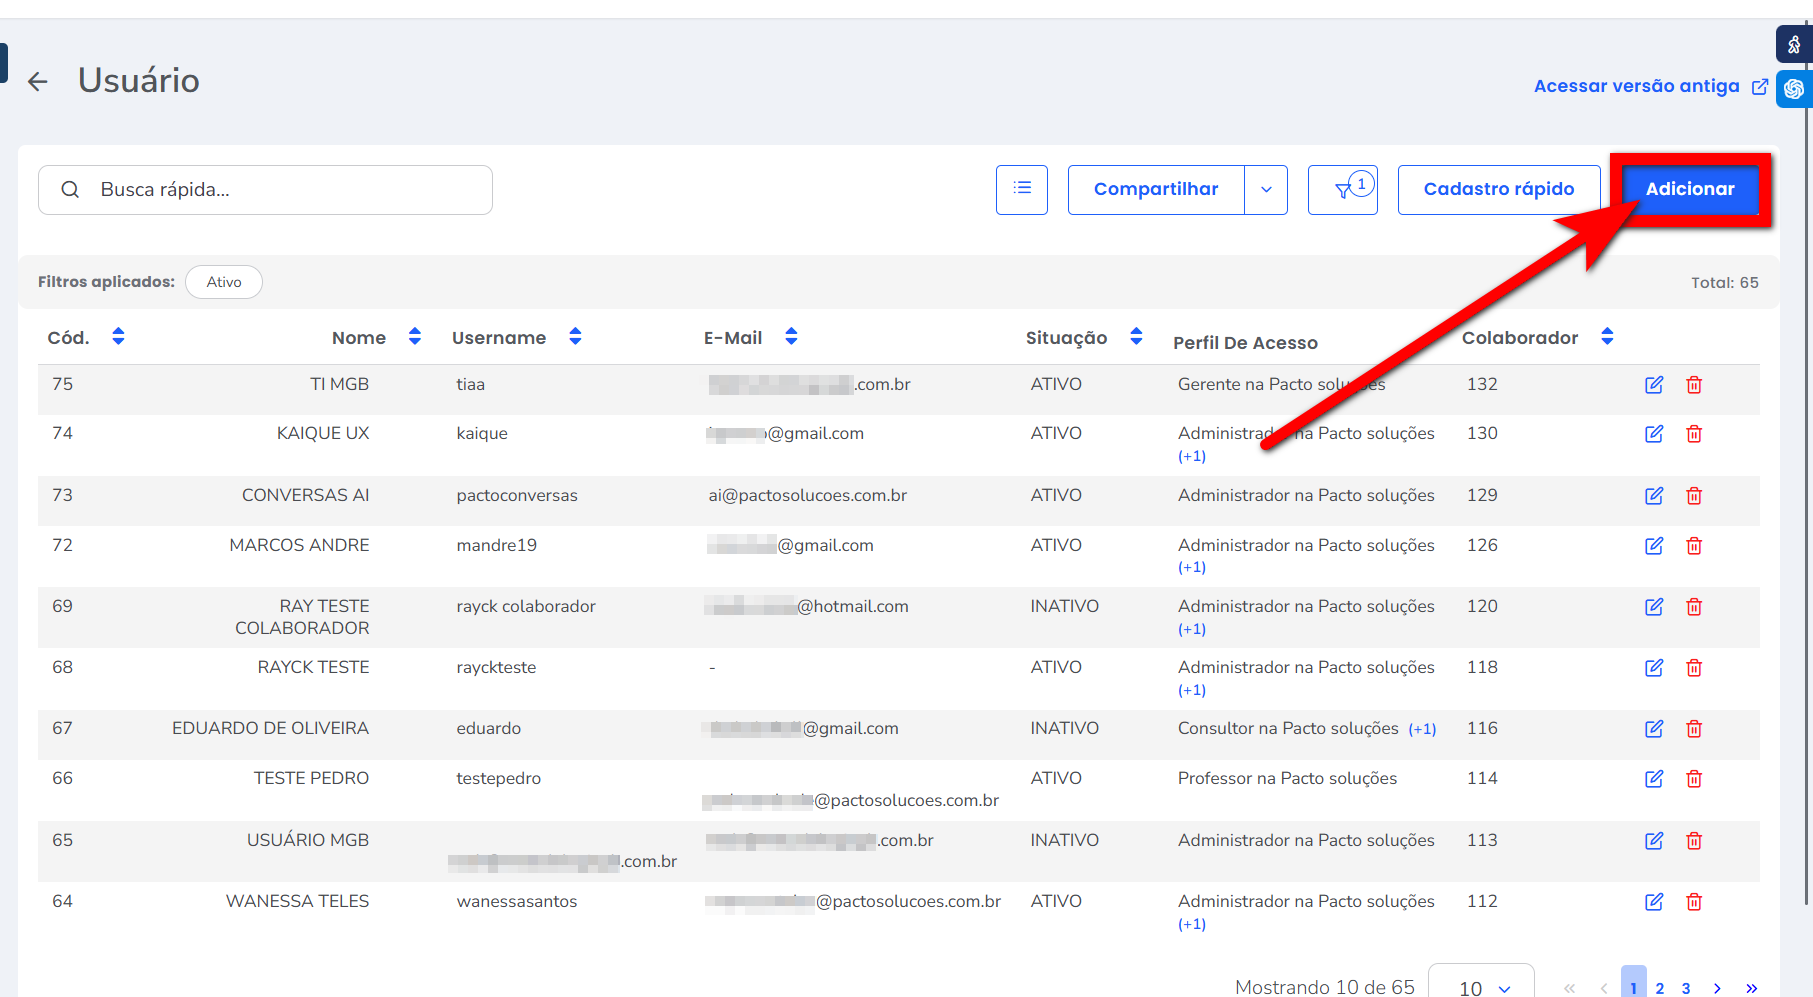Sort table by Situação column
Screen dimensions: 1813x997
point(1136,337)
